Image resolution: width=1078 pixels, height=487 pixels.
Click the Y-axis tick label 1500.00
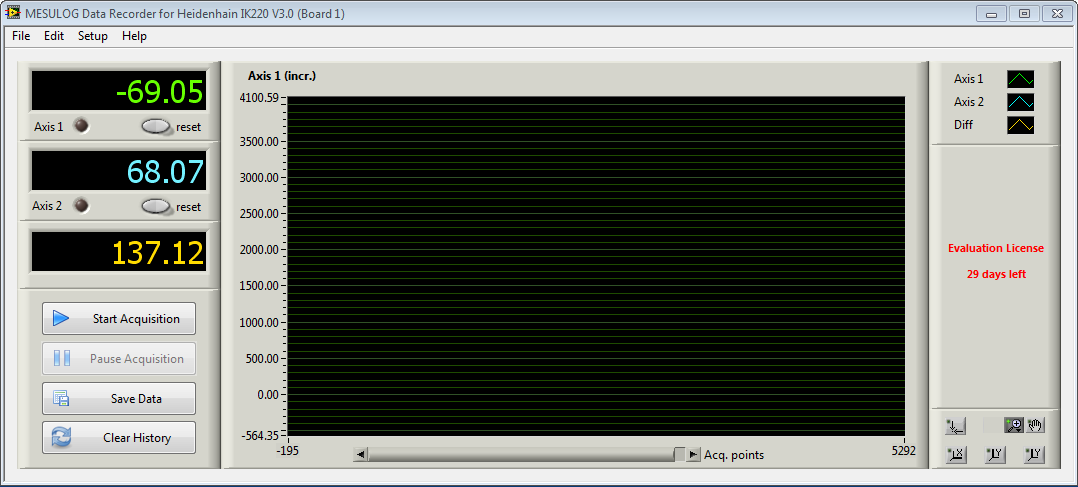[x=259, y=285]
